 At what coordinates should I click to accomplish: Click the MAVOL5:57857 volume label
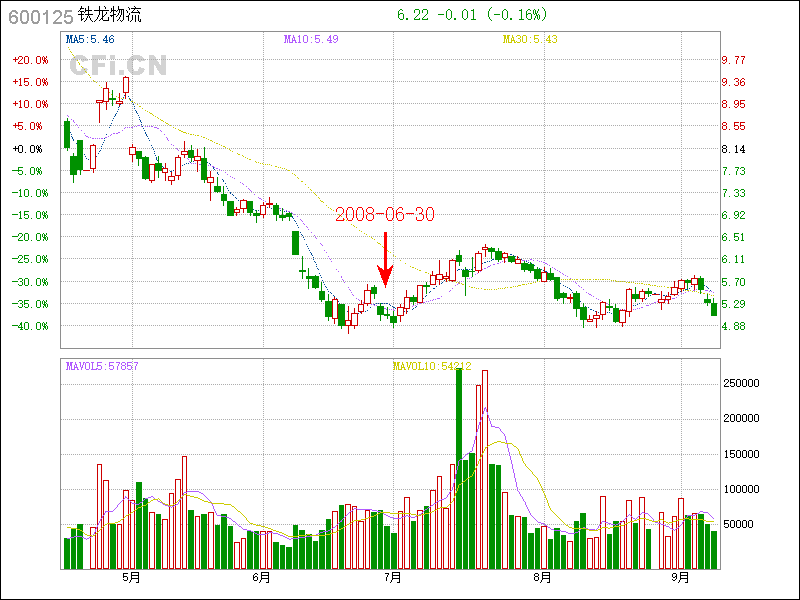(102, 366)
